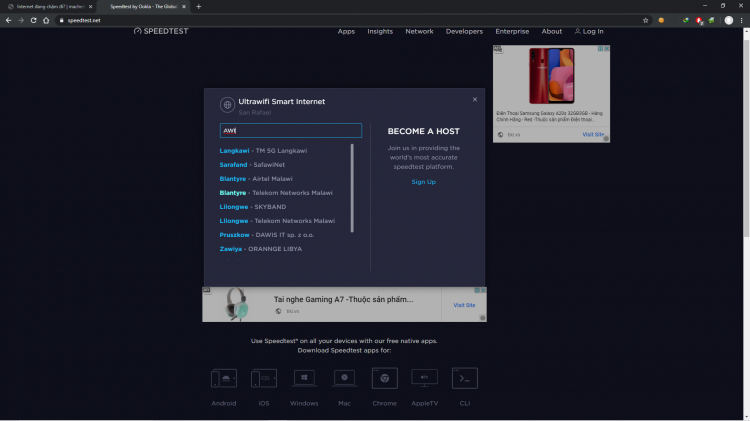The image size is (750, 421).
Task: Open the Apps menu
Action: pos(346,31)
